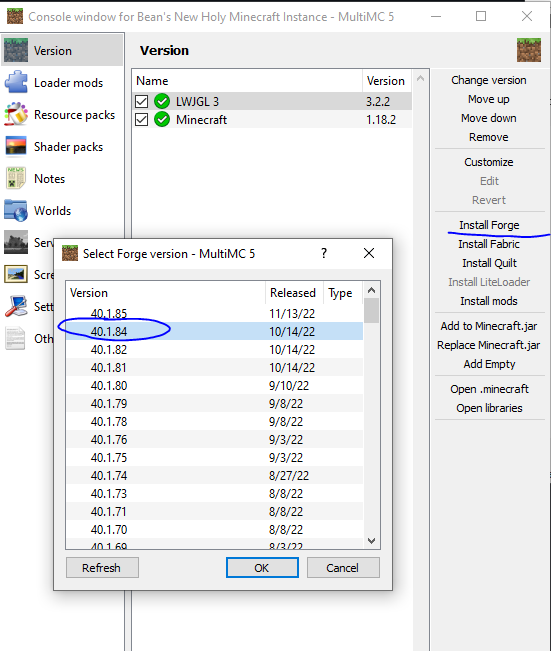The width and height of the screenshot is (551, 651).
Task: Confirm Forge selection with OK
Action: point(262,568)
